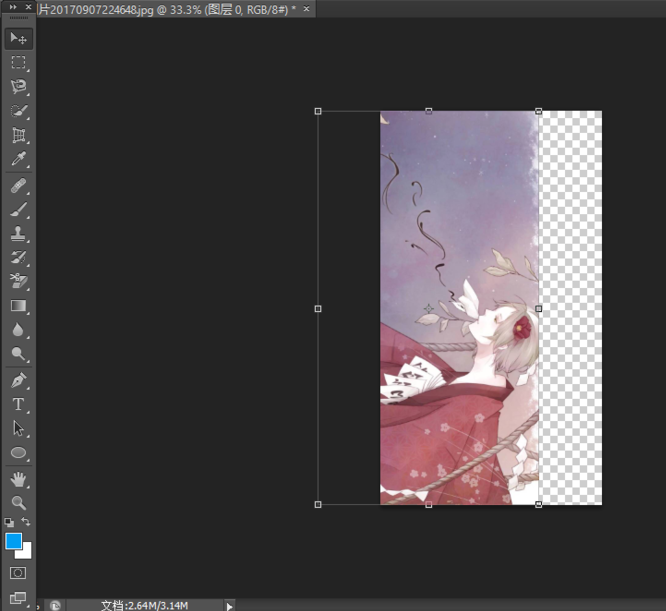Click the middle-right transform handle
The image size is (666, 611).
539,309
